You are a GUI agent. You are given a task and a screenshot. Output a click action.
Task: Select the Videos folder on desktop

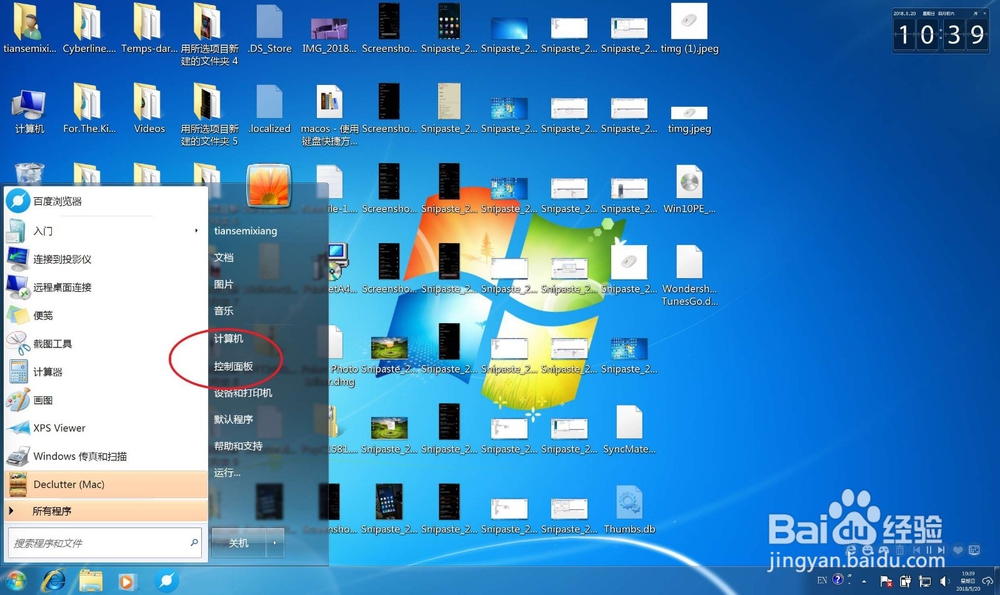[149, 108]
